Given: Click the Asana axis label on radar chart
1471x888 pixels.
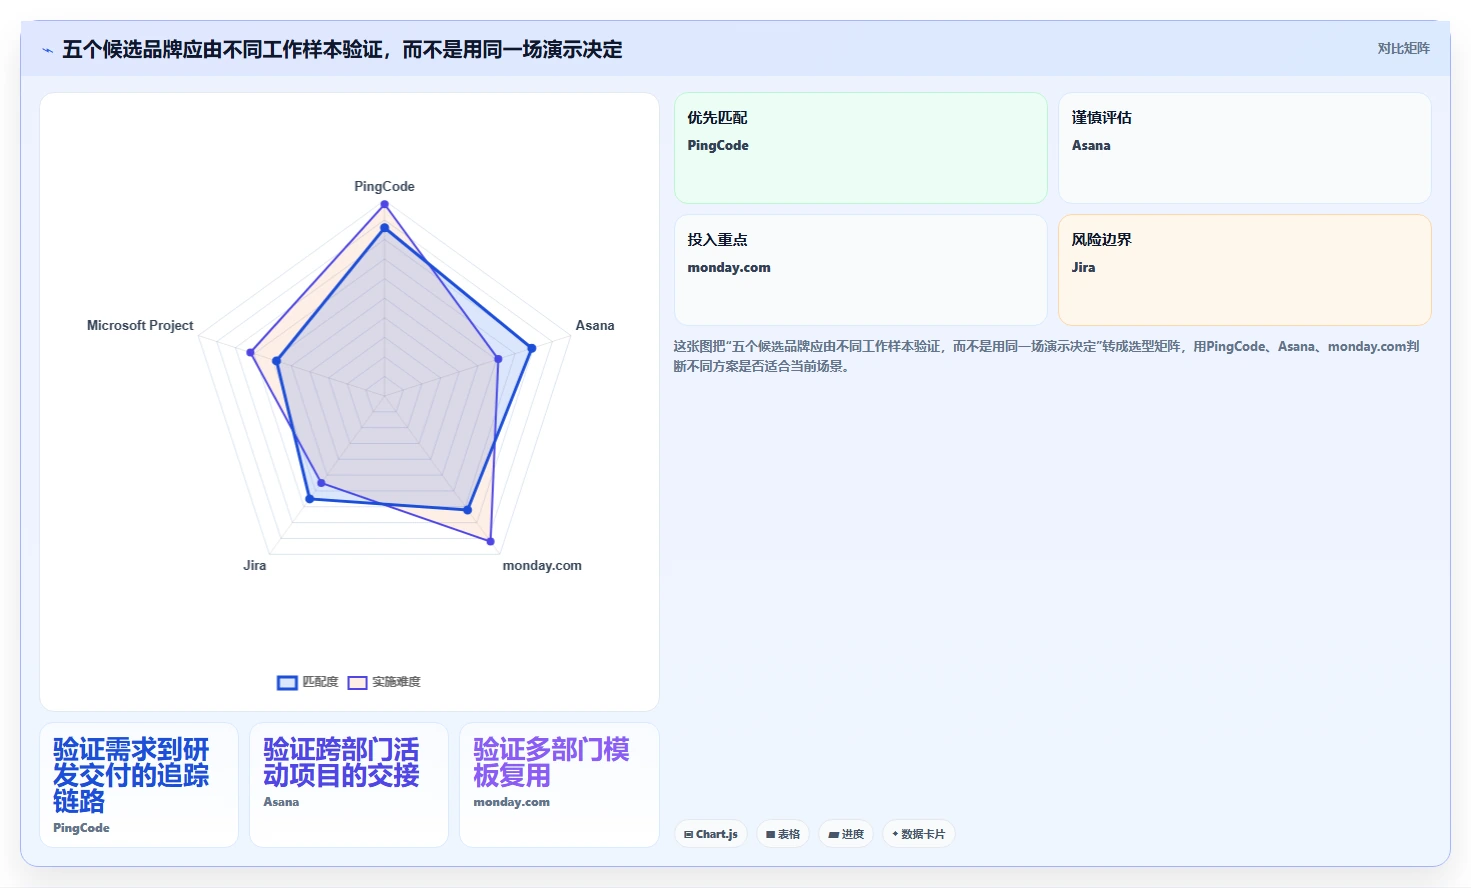Looking at the screenshot, I should click(x=595, y=325).
